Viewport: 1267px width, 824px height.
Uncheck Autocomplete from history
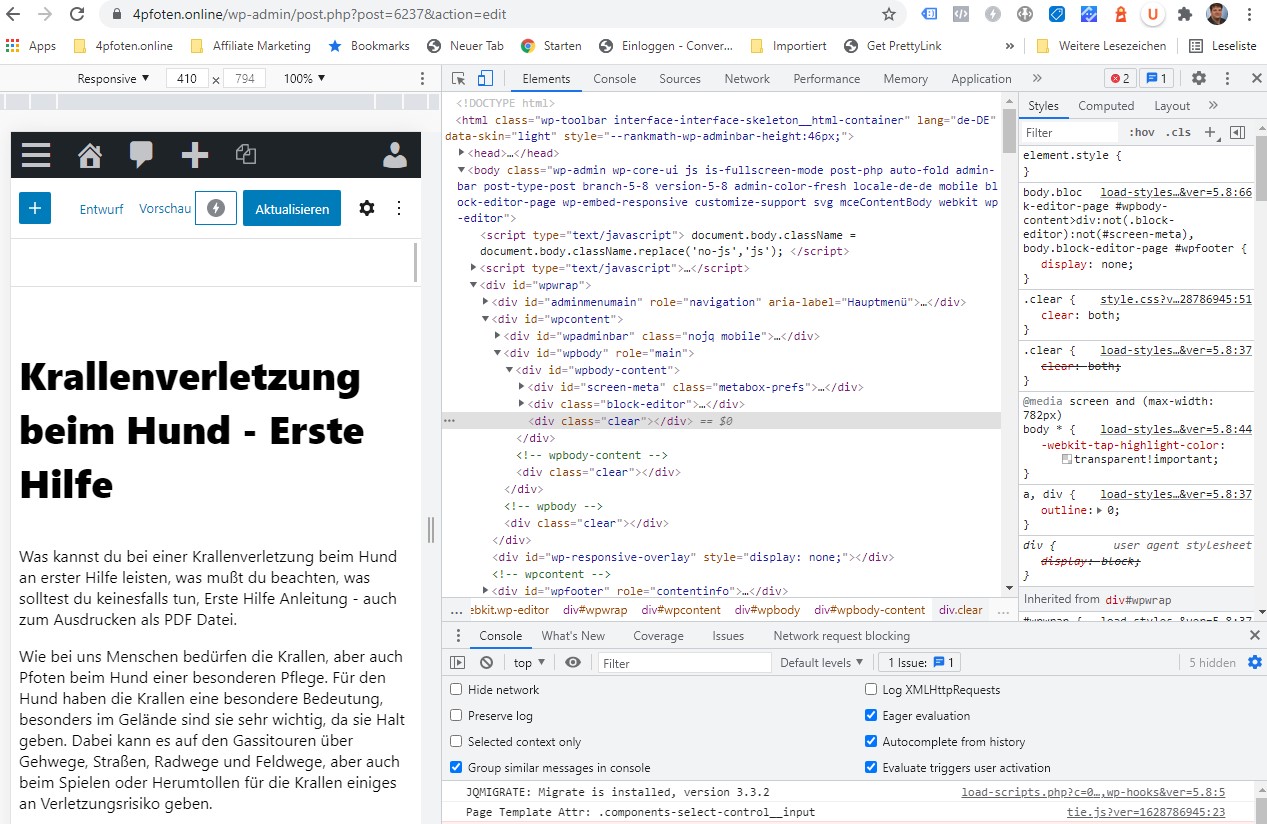click(x=870, y=741)
